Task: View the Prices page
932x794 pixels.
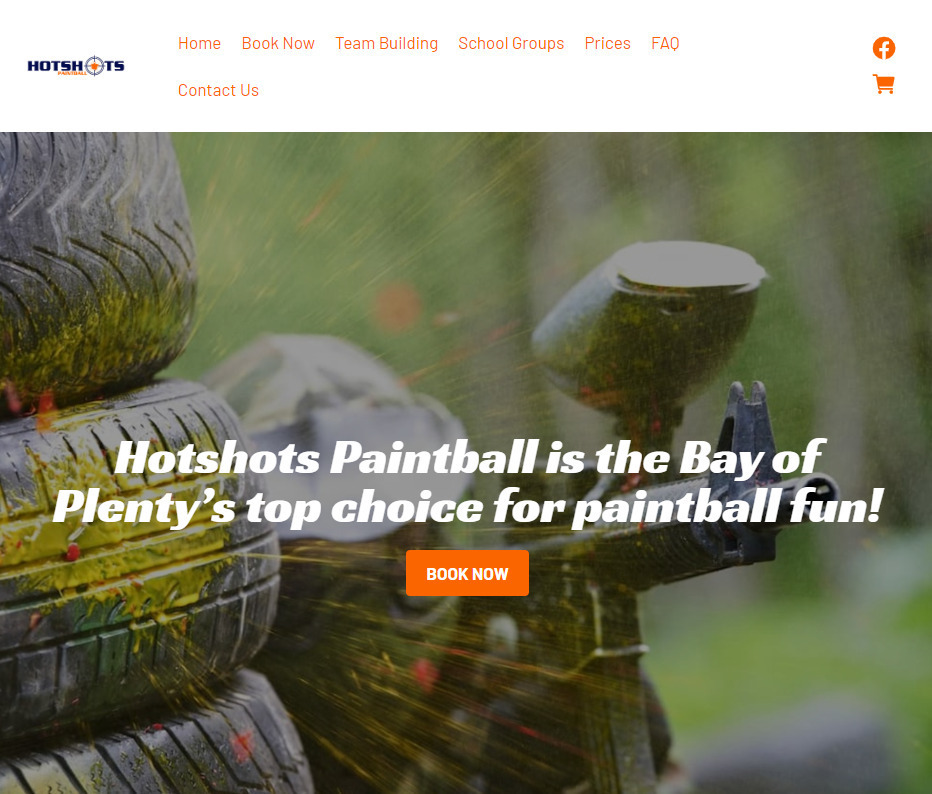Action: (x=607, y=43)
